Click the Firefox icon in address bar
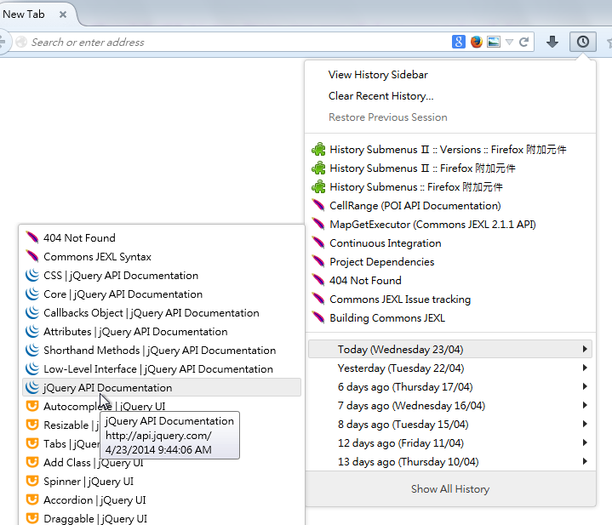612x525 pixels. pos(476,42)
